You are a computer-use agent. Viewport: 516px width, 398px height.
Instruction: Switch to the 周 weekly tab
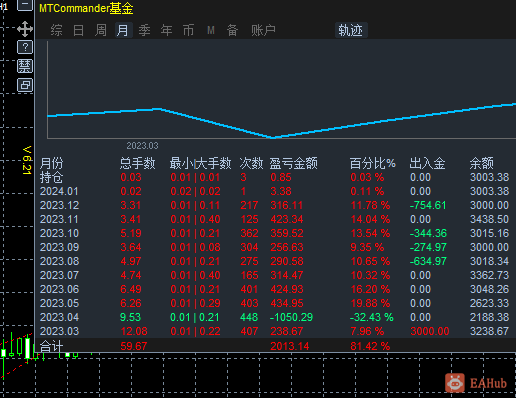coord(100,30)
